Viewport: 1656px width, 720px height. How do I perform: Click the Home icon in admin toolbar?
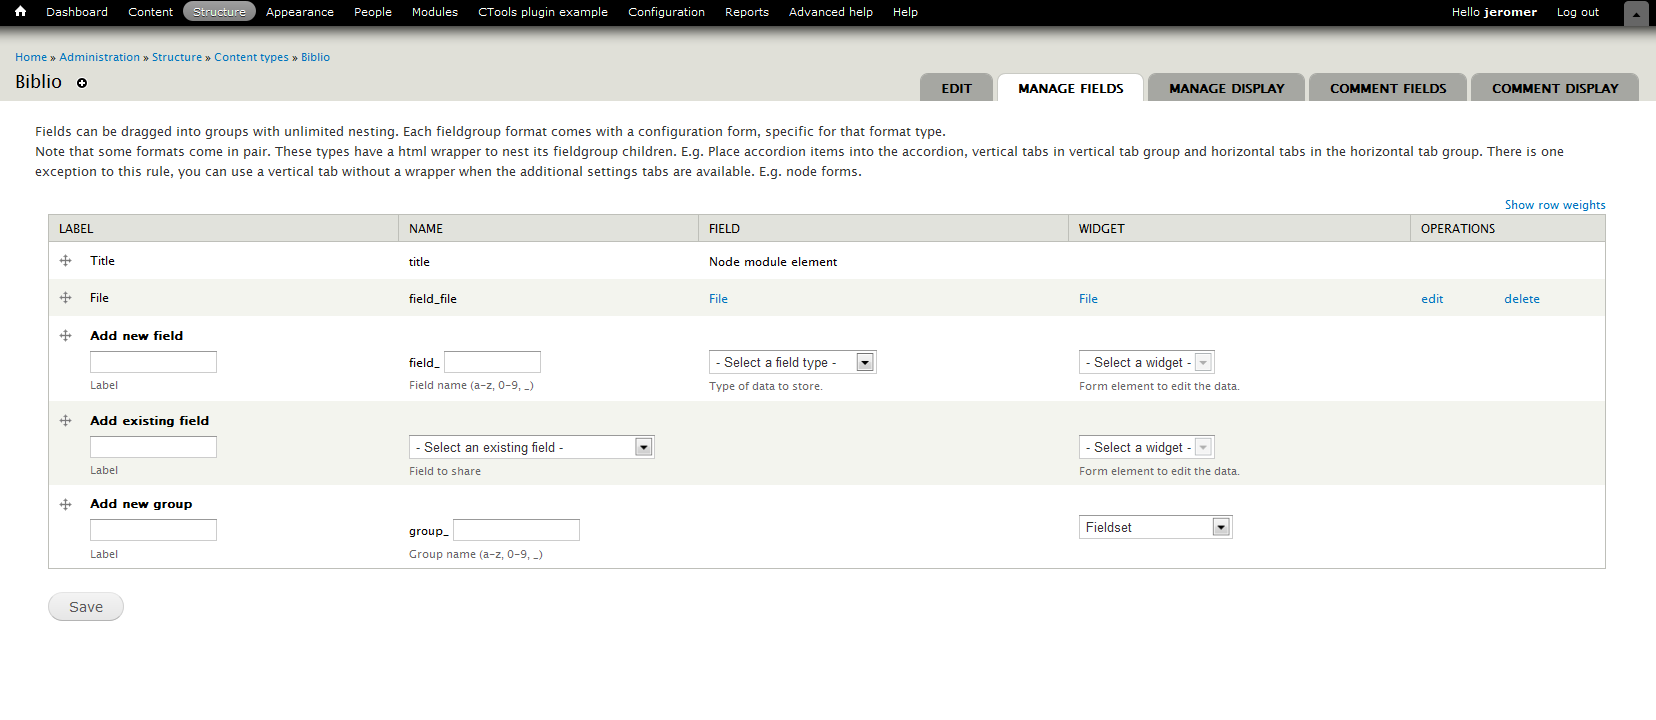click(20, 12)
